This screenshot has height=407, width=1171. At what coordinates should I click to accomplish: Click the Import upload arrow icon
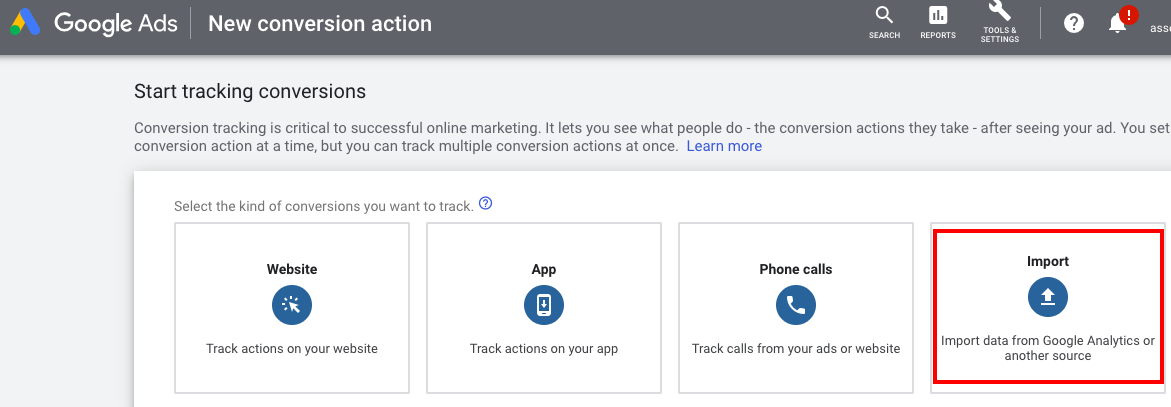tap(1048, 296)
